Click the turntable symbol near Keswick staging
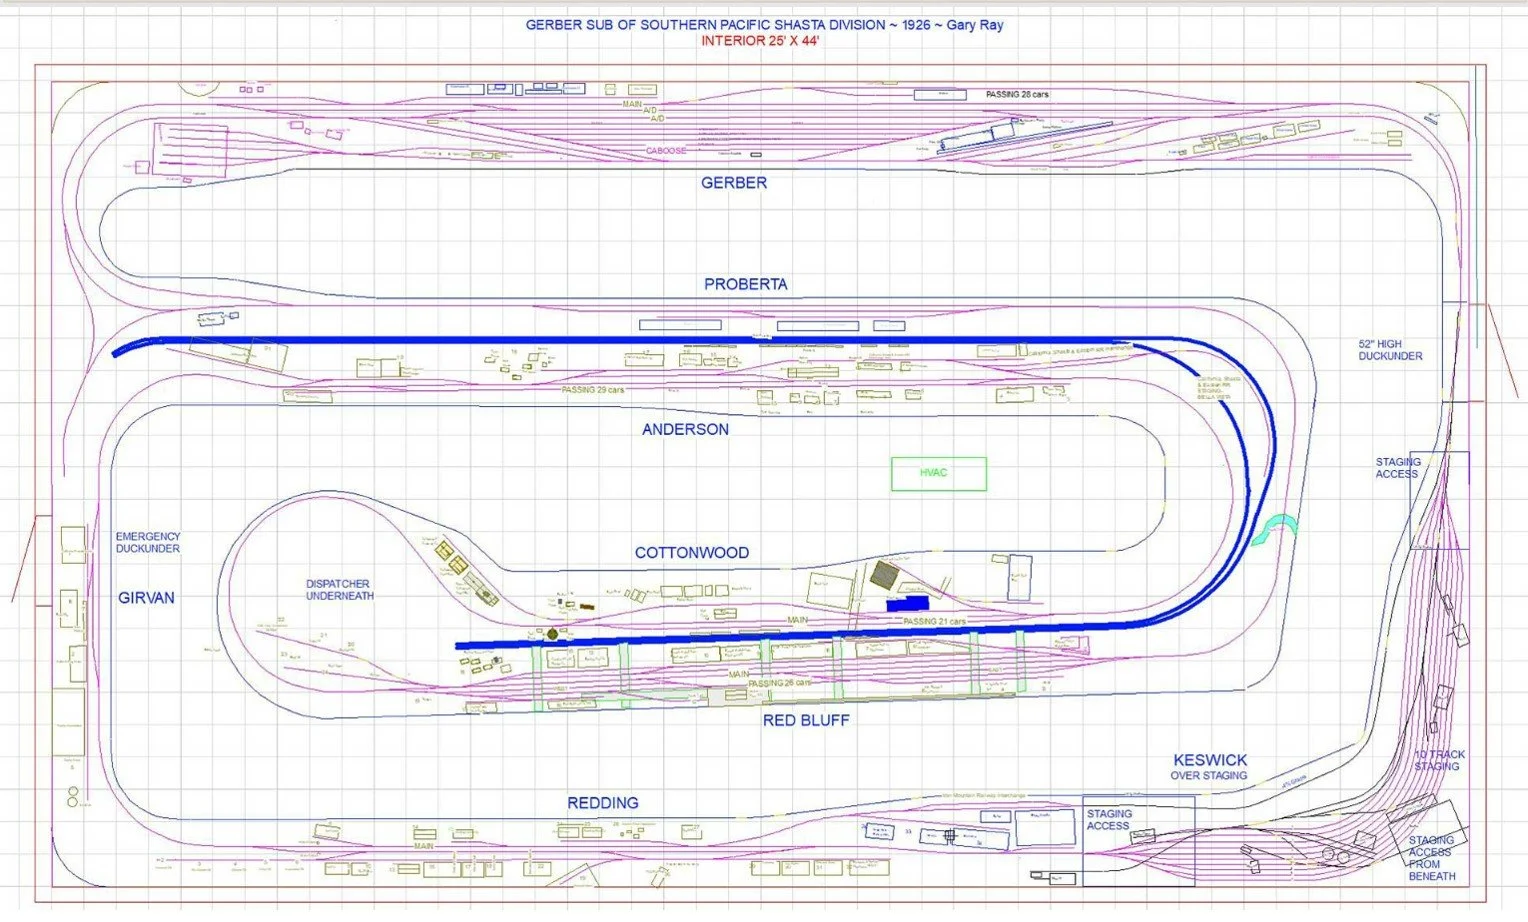This screenshot has width=1528, height=922. [x=1328, y=853]
